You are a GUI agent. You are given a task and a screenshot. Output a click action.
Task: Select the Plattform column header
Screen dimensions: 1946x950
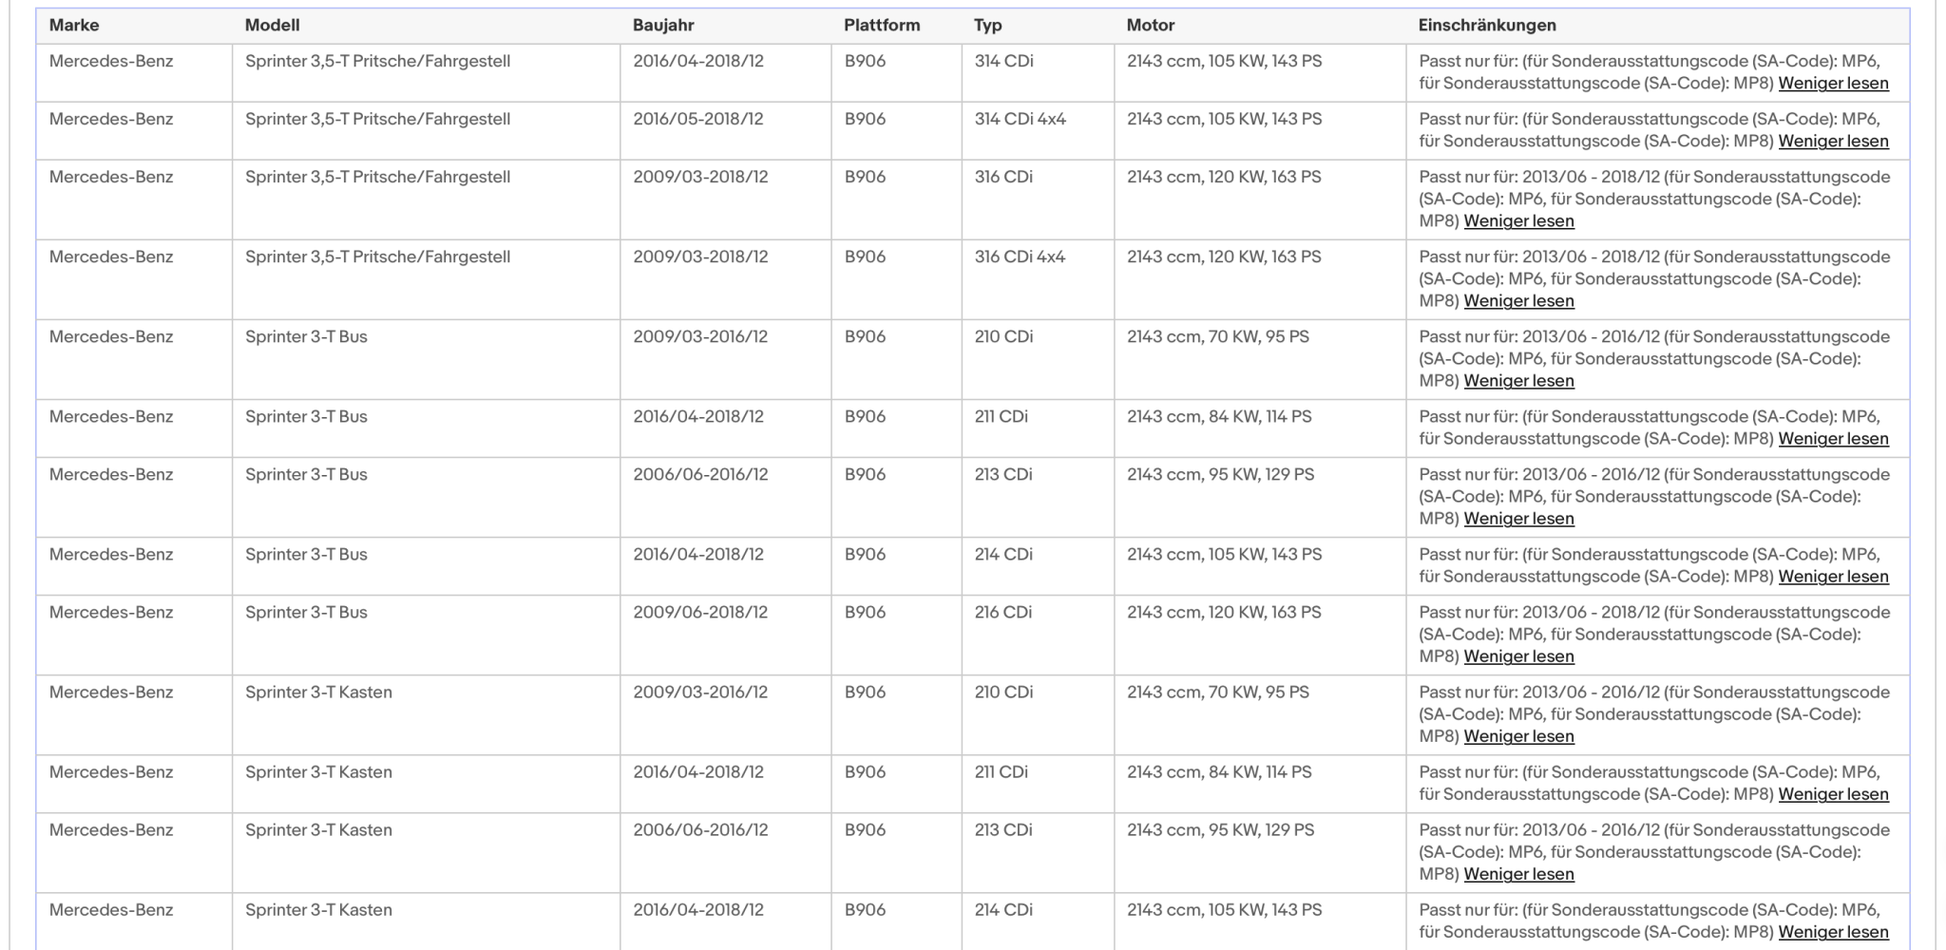tap(881, 26)
